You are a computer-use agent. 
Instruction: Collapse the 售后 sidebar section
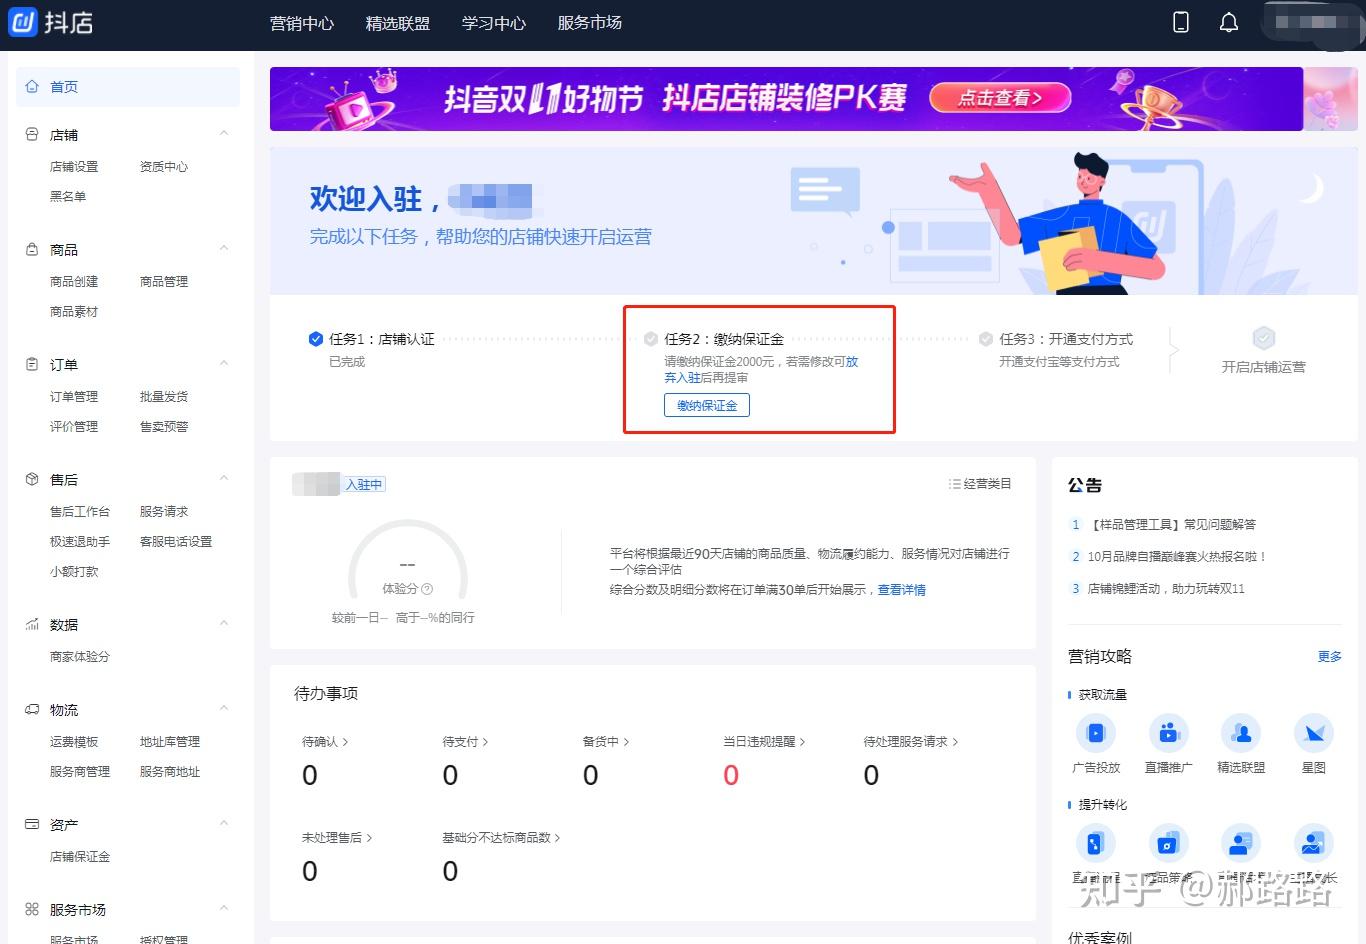pyautogui.click(x=224, y=478)
